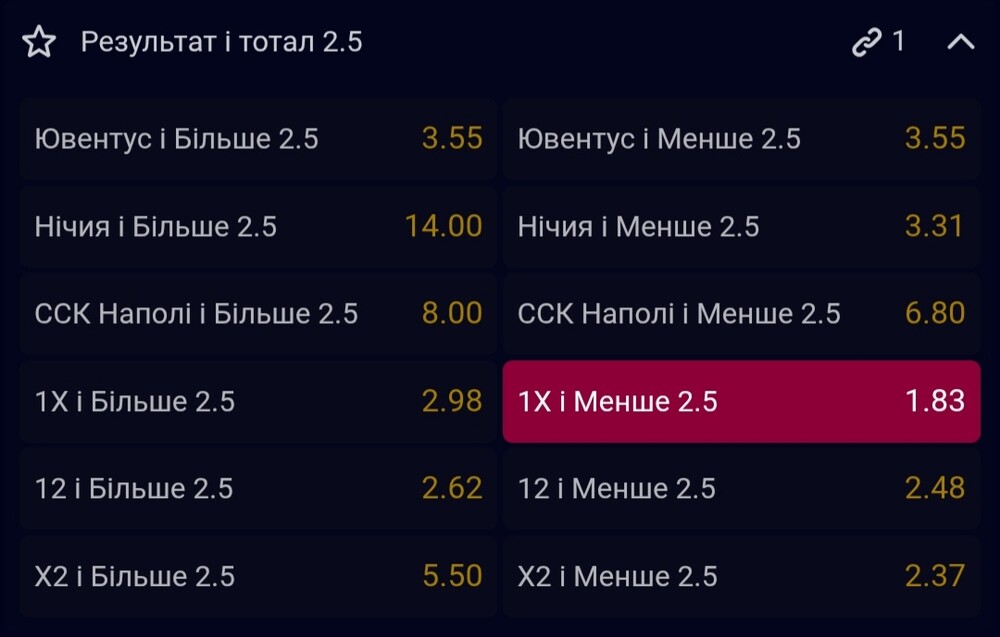The image size is (1000, 637).
Task: Click the link chain icon
Action: tap(865, 42)
